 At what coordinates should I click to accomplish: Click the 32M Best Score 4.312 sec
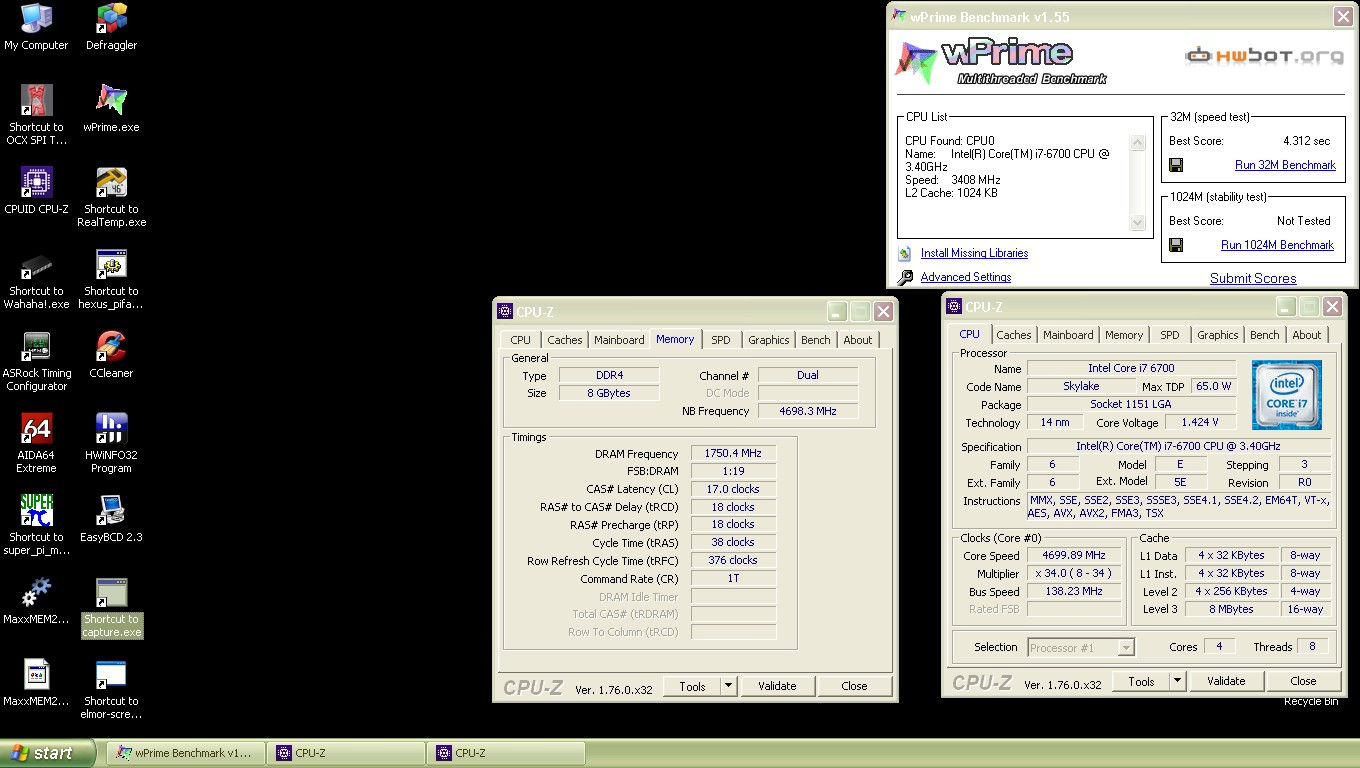(1307, 141)
